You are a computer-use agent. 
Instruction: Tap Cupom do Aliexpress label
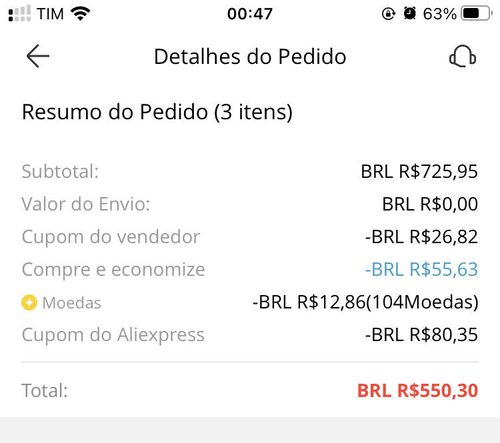(113, 335)
